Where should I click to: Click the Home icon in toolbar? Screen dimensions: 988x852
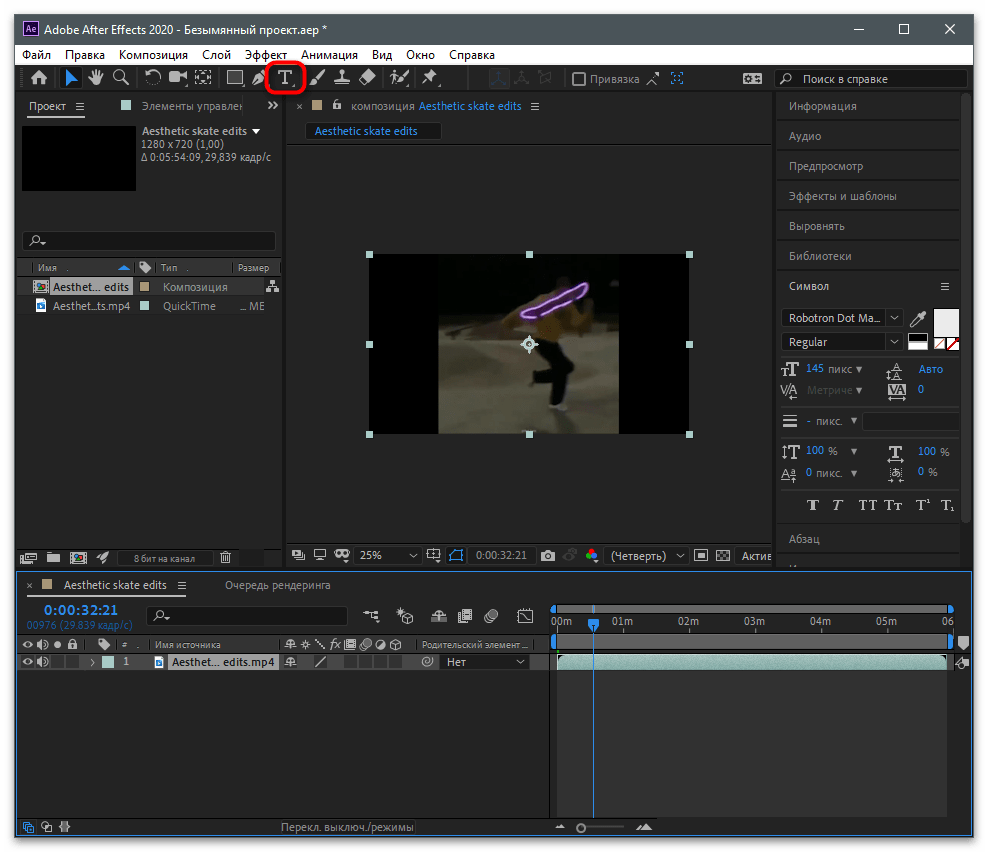(39, 77)
